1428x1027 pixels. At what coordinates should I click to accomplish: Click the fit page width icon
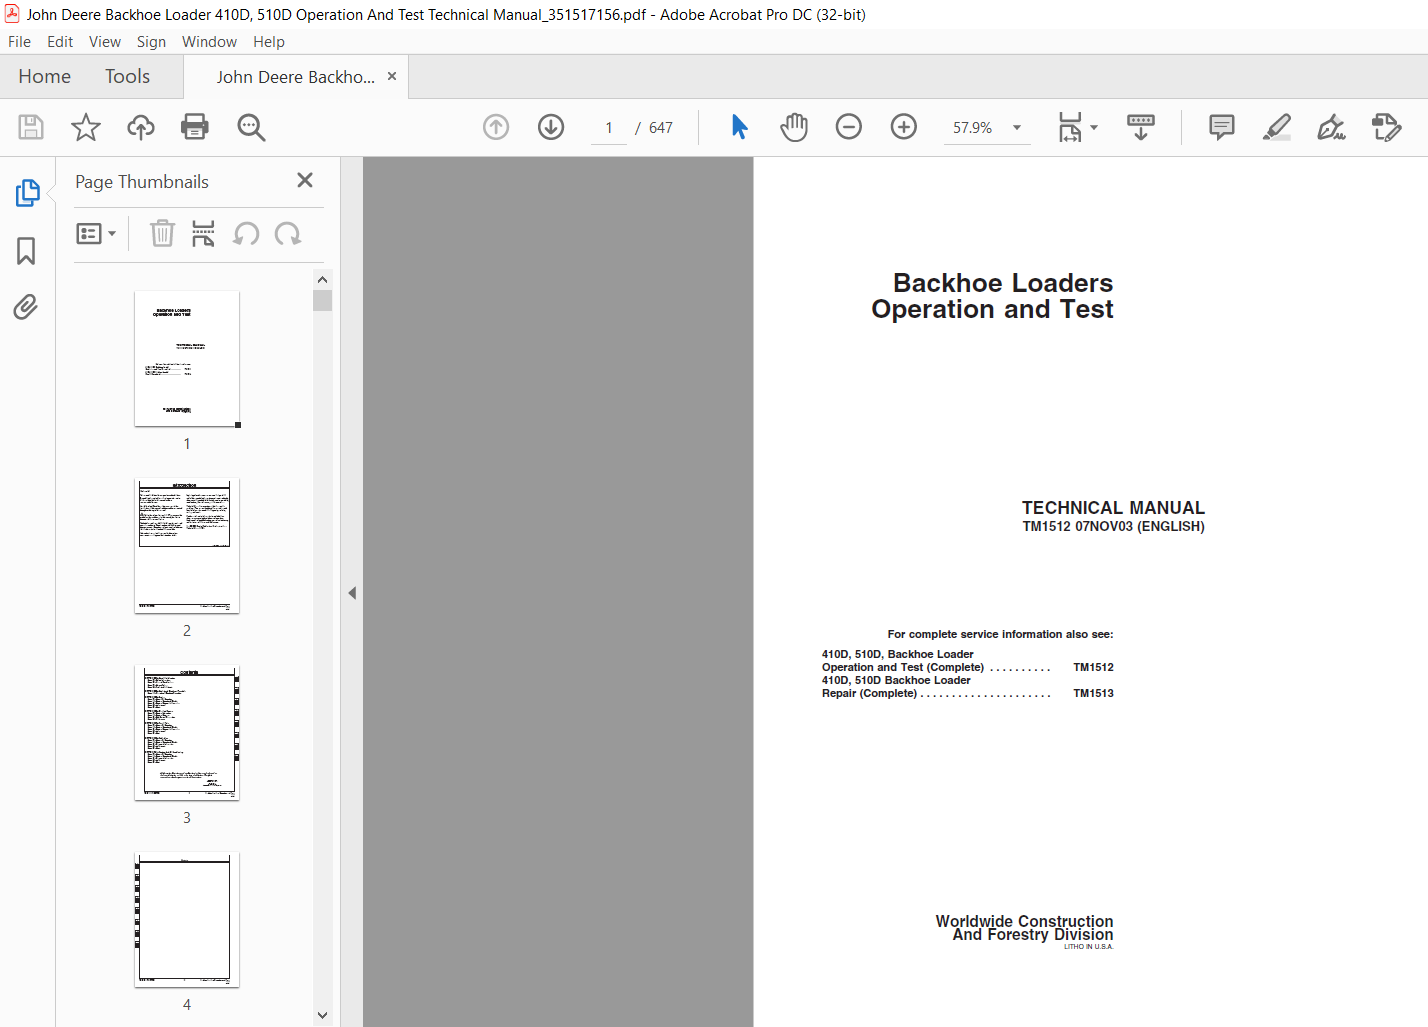click(1070, 127)
